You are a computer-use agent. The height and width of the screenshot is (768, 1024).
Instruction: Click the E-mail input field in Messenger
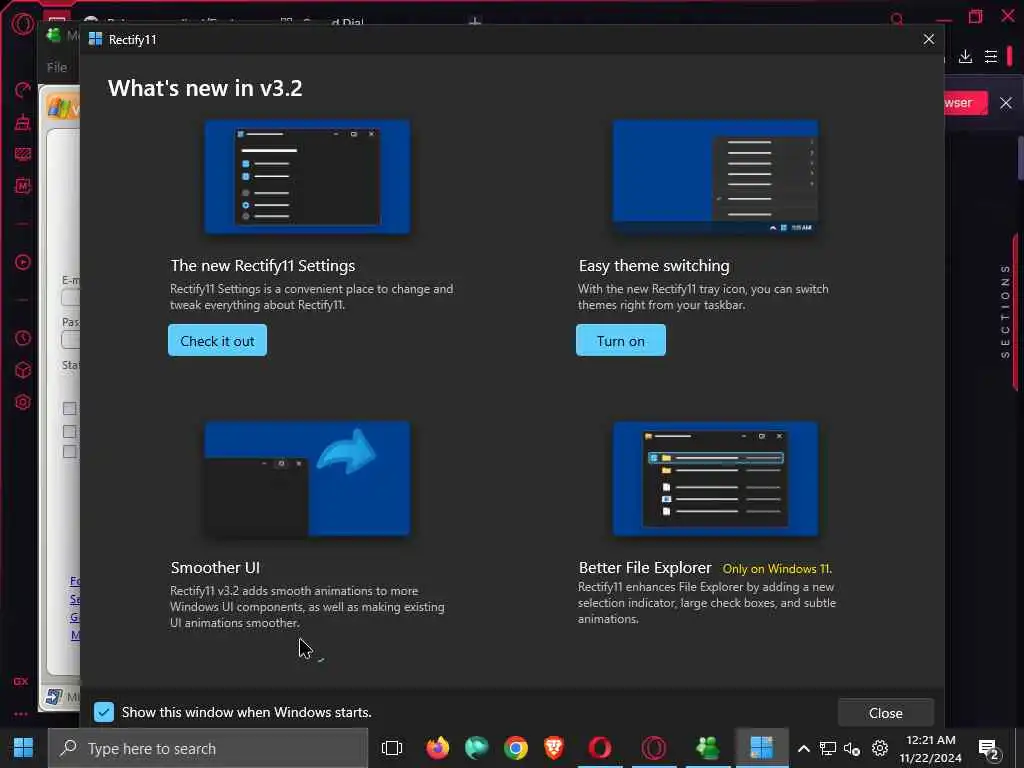pos(71,298)
